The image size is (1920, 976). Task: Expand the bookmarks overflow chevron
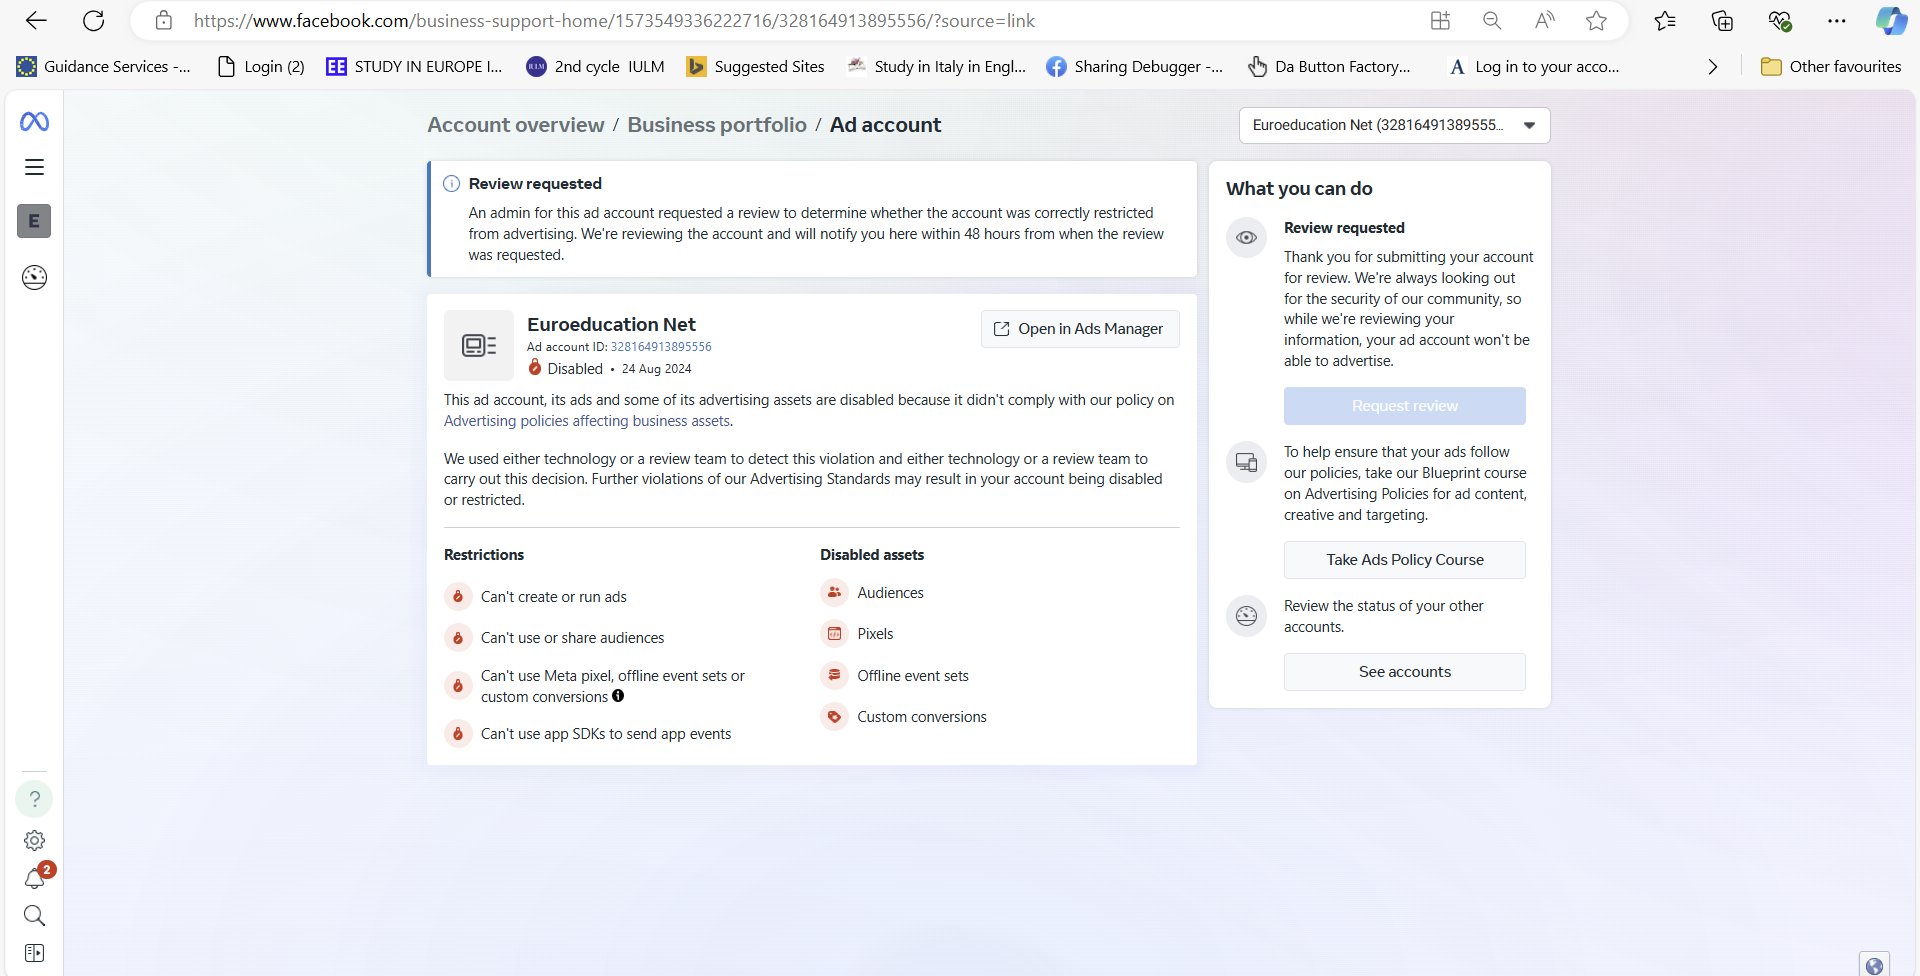click(1712, 67)
